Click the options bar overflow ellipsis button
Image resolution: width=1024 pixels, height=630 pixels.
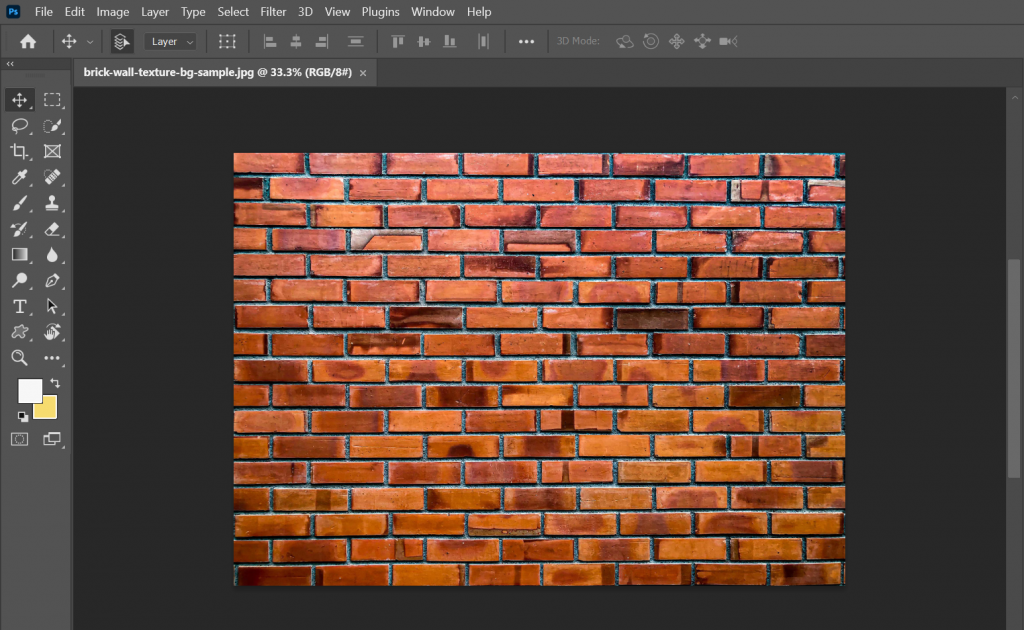[527, 41]
